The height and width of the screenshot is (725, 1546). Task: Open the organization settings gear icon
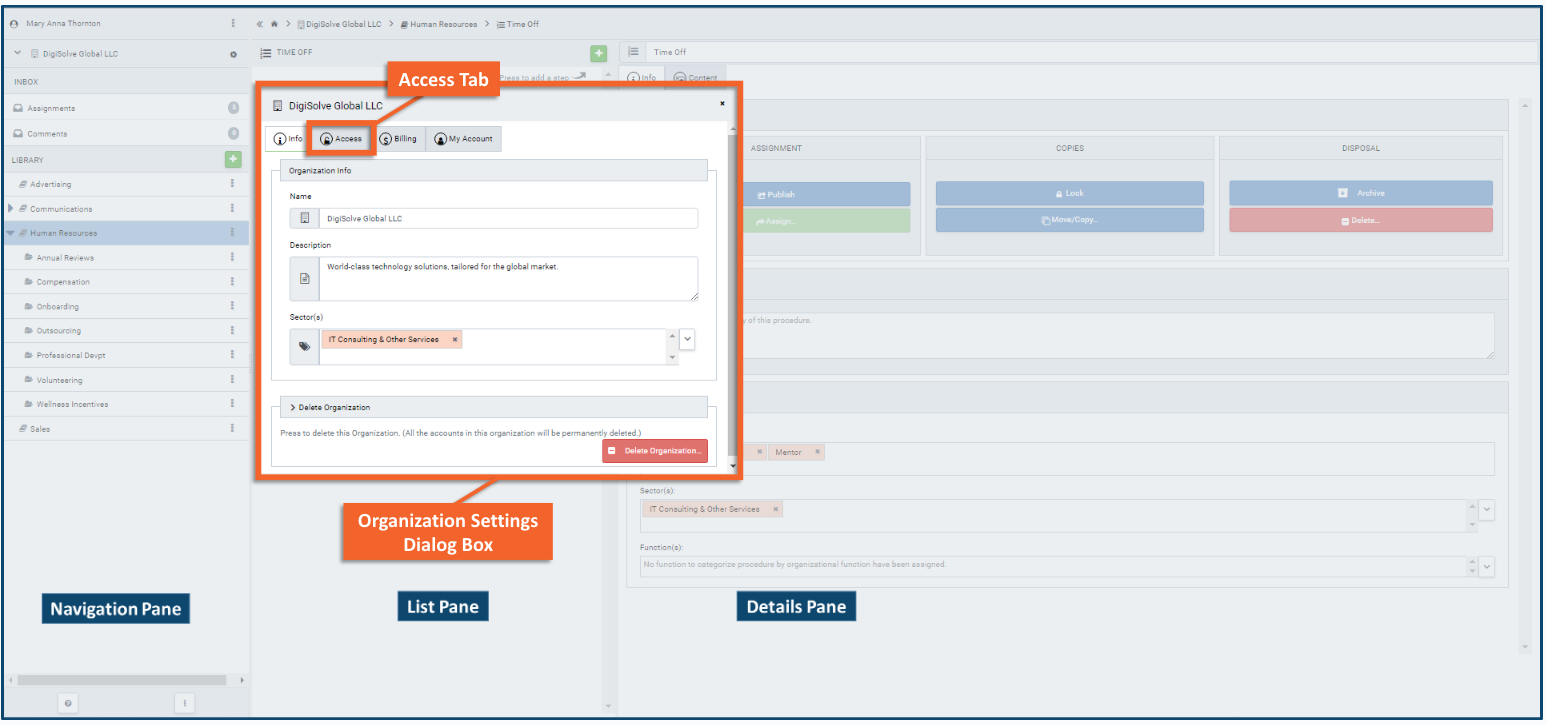(x=233, y=54)
